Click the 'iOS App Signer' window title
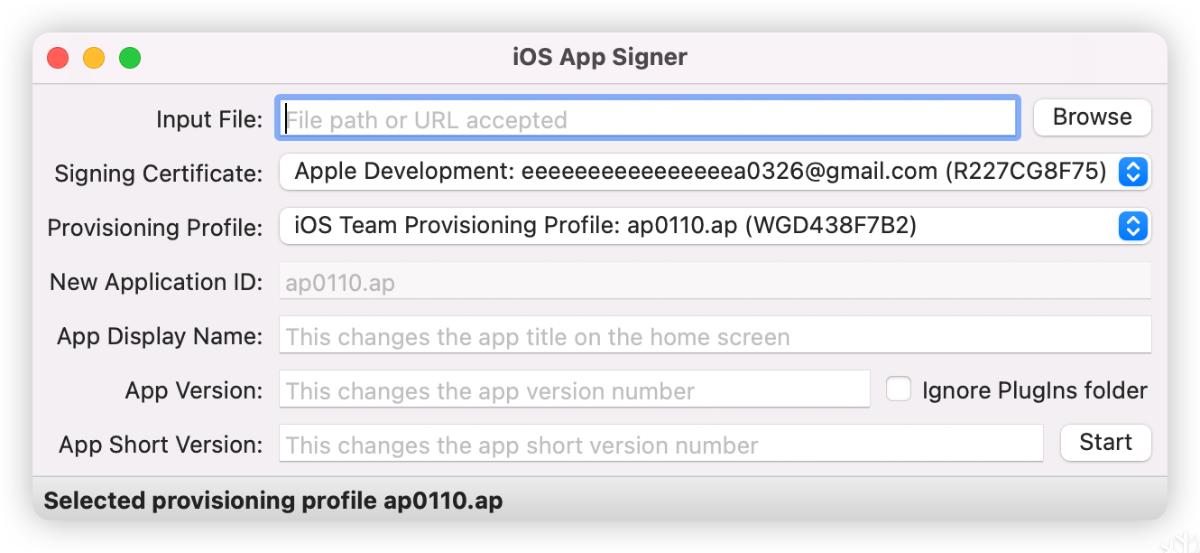The image size is (1200, 553). tap(600, 57)
